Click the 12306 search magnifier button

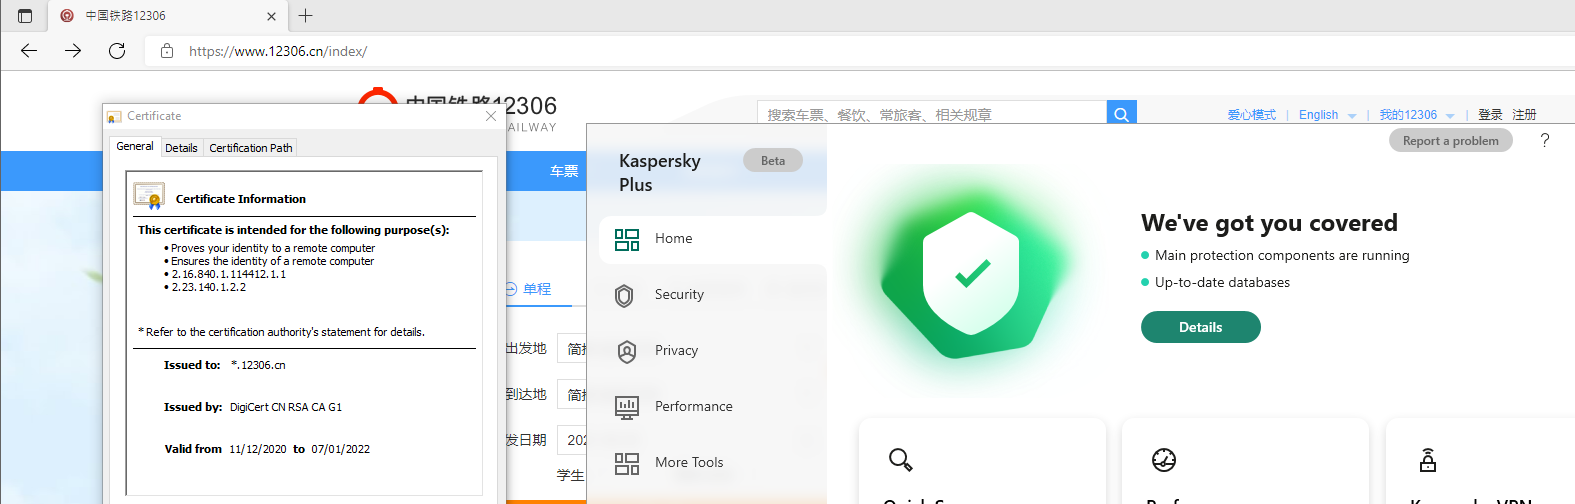click(x=1122, y=114)
